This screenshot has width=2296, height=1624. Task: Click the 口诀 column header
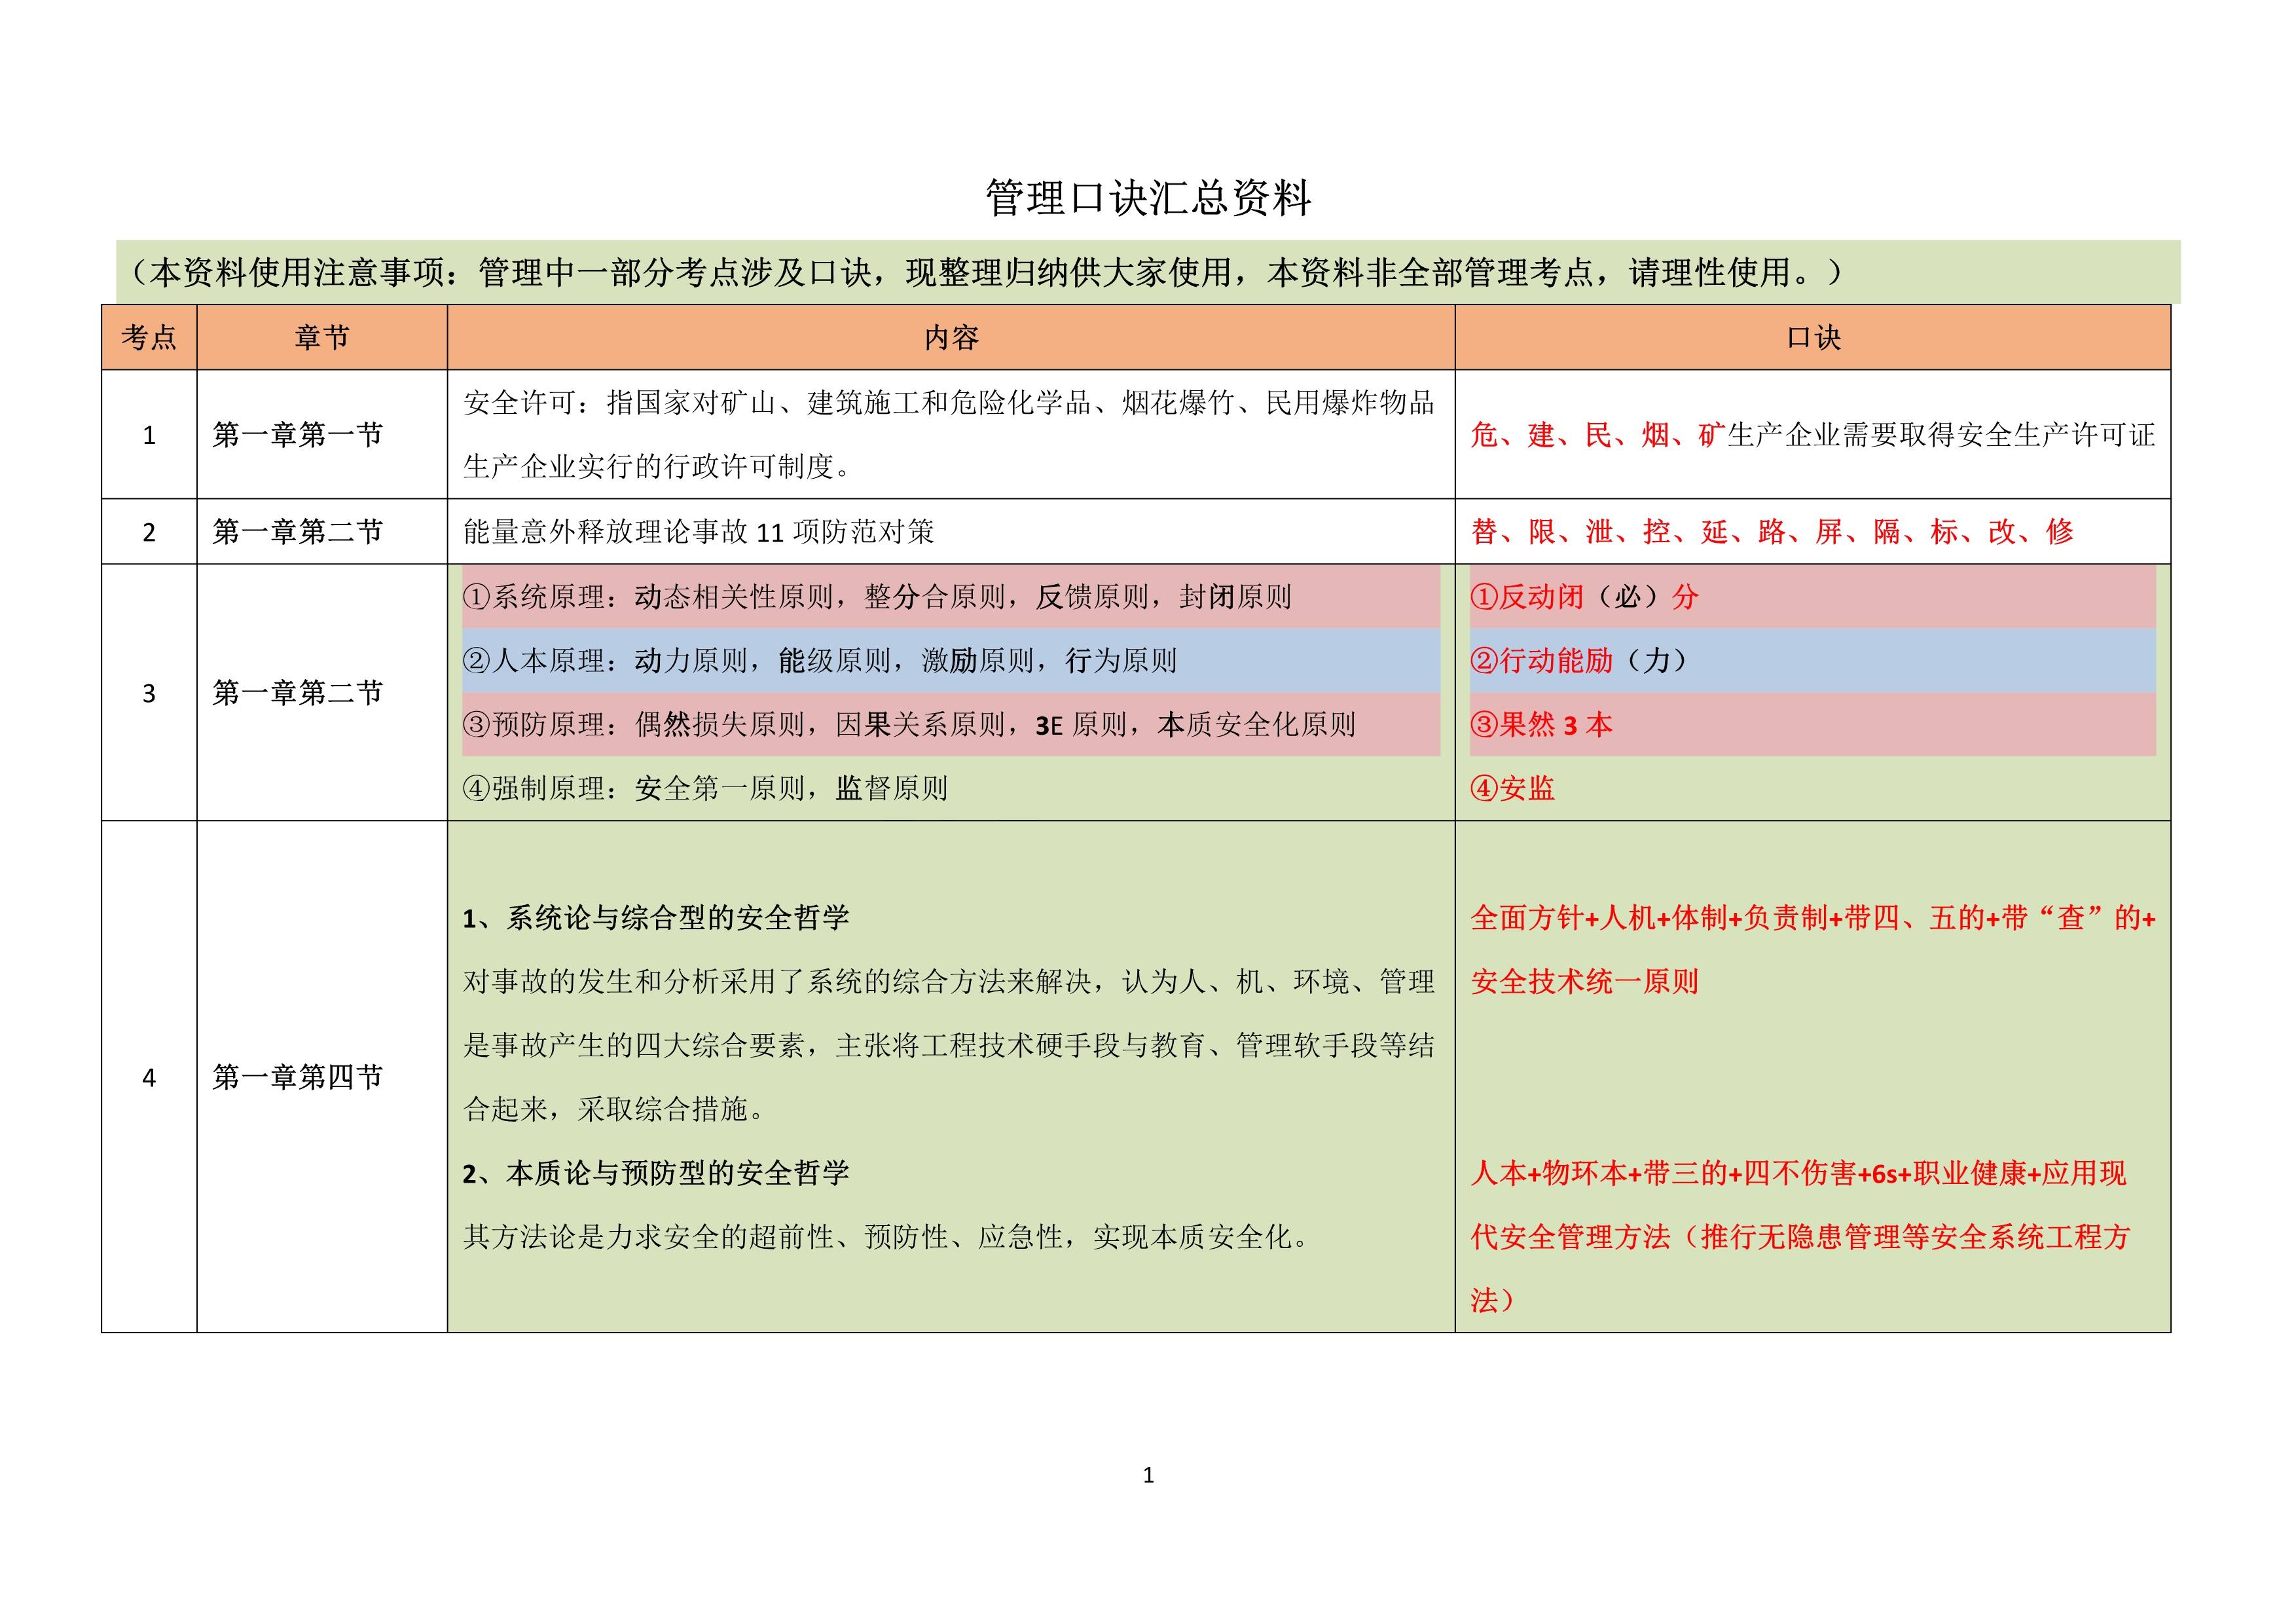tap(1813, 338)
